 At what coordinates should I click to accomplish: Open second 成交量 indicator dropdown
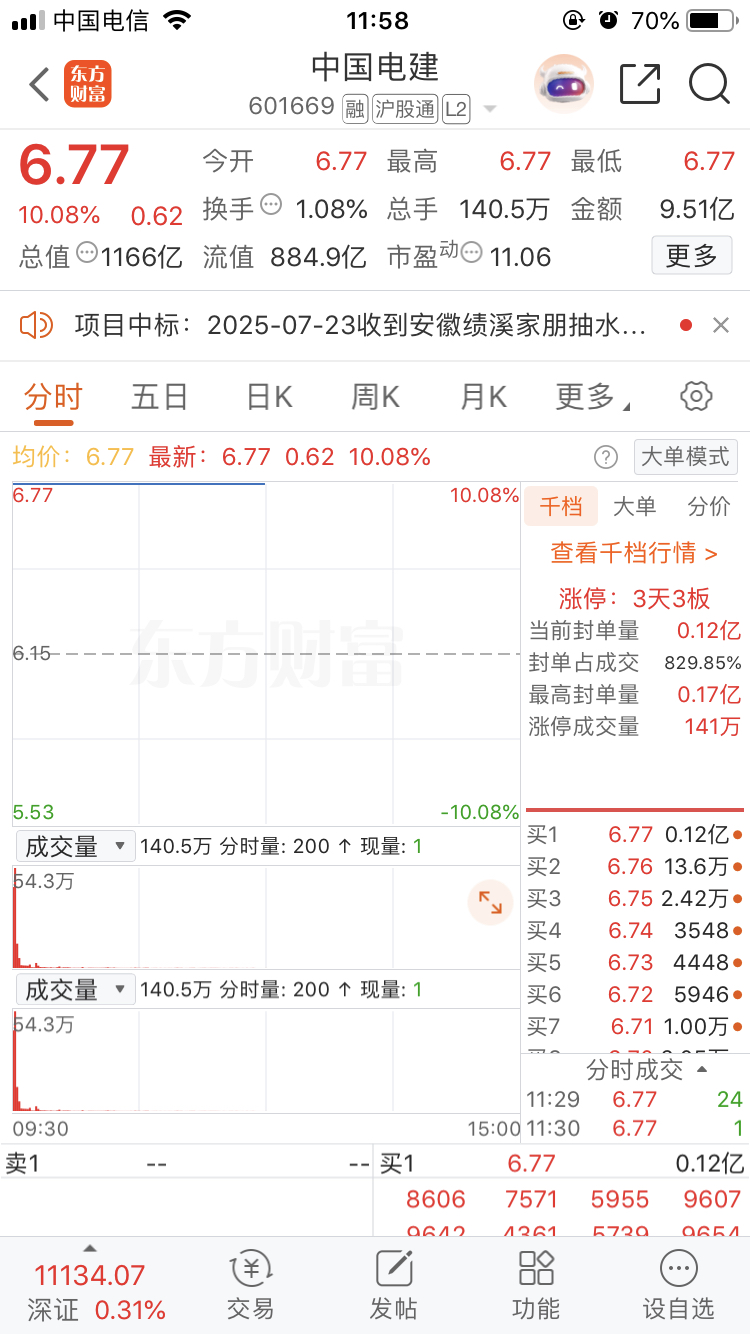(75, 990)
